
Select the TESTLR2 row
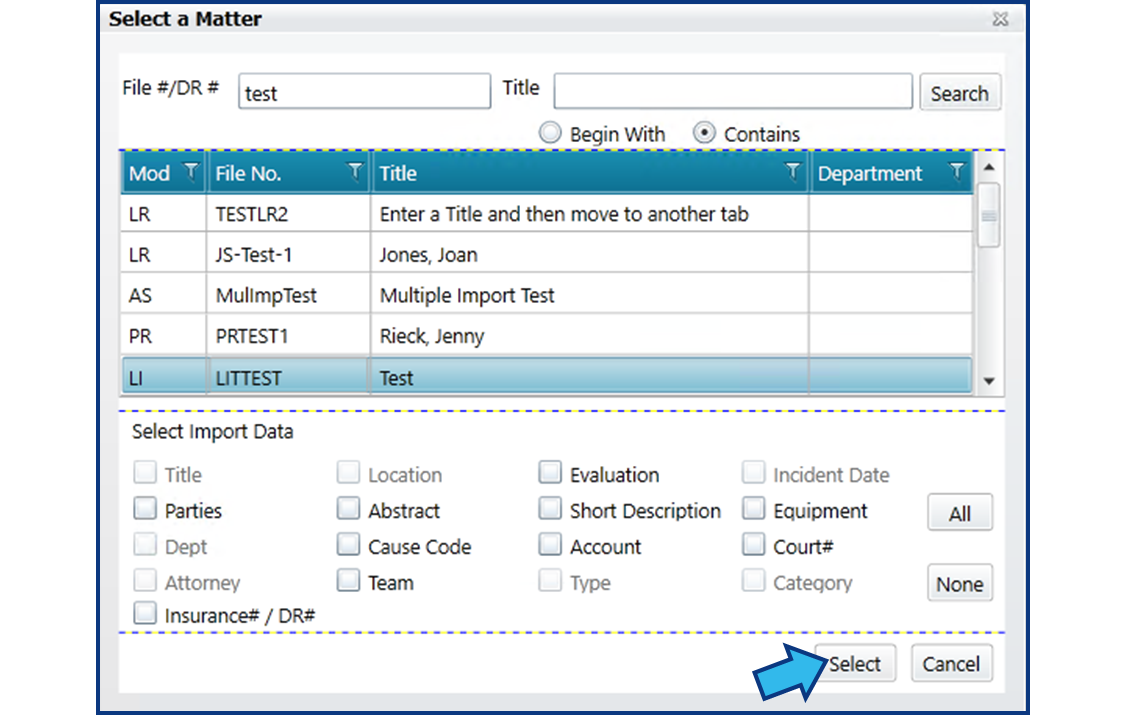pyautogui.click(x=547, y=214)
